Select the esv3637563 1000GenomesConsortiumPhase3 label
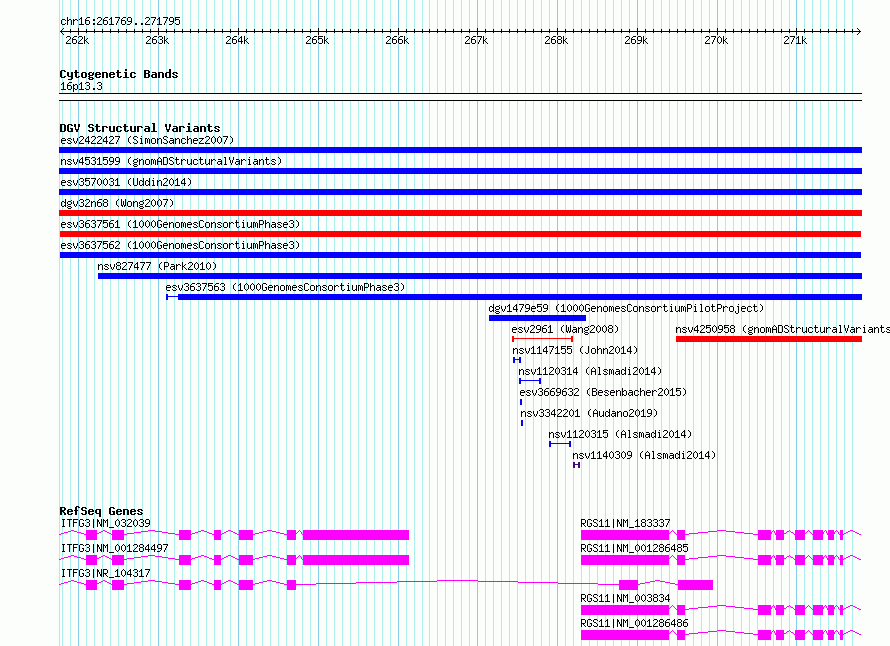The height and width of the screenshot is (646, 890). point(285,287)
